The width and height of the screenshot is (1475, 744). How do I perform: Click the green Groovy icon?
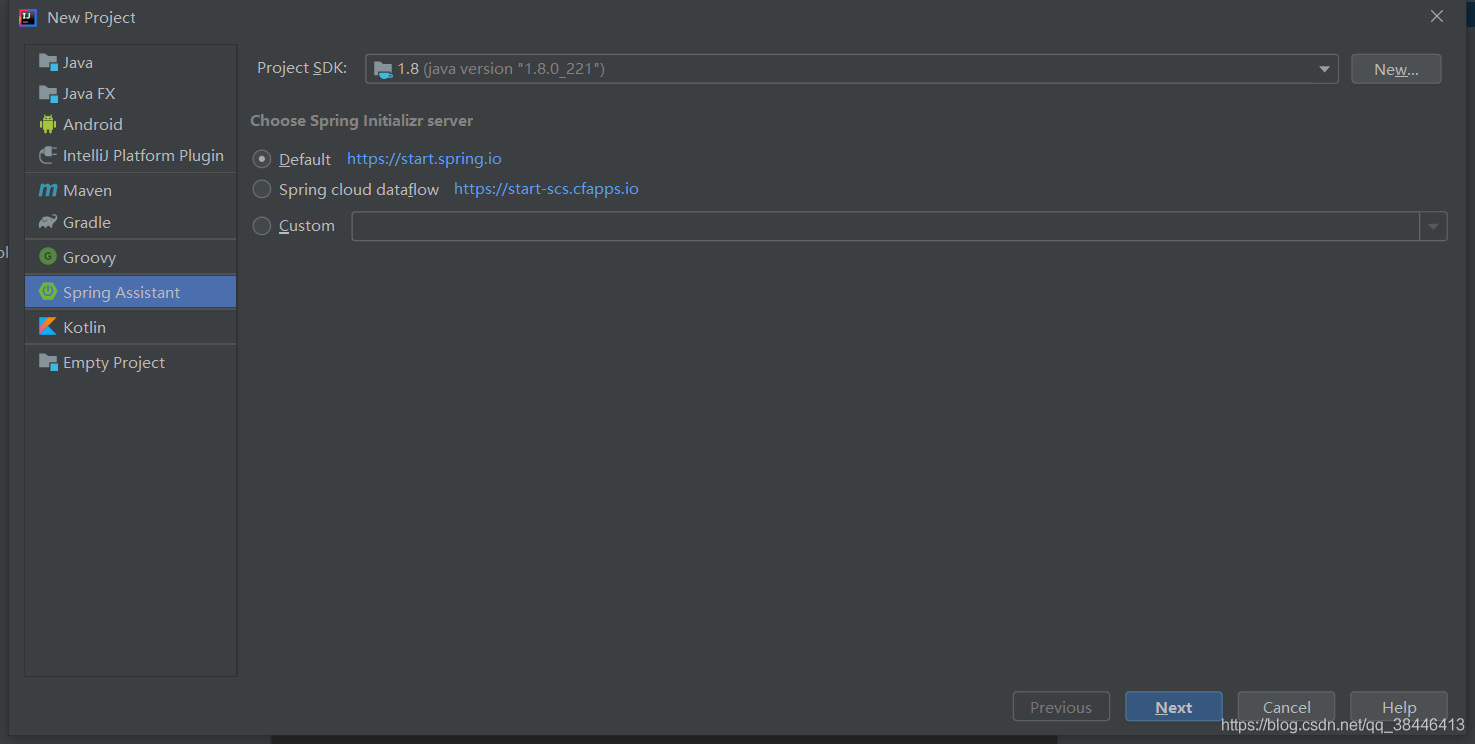point(48,257)
